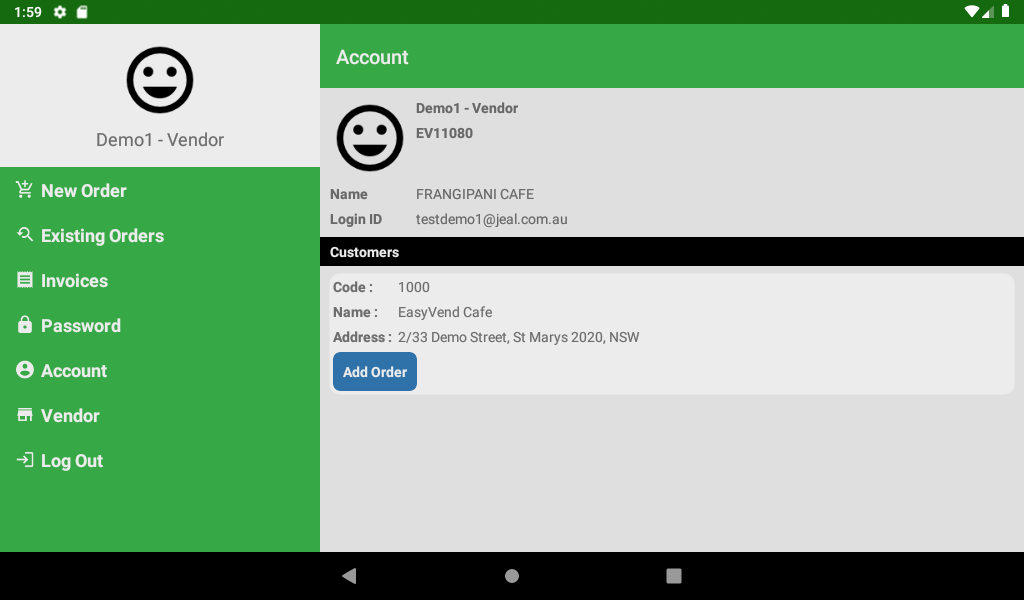1024x600 pixels.
Task: Select the Vendor menu item
Action: pyautogui.click(x=70, y=416)
